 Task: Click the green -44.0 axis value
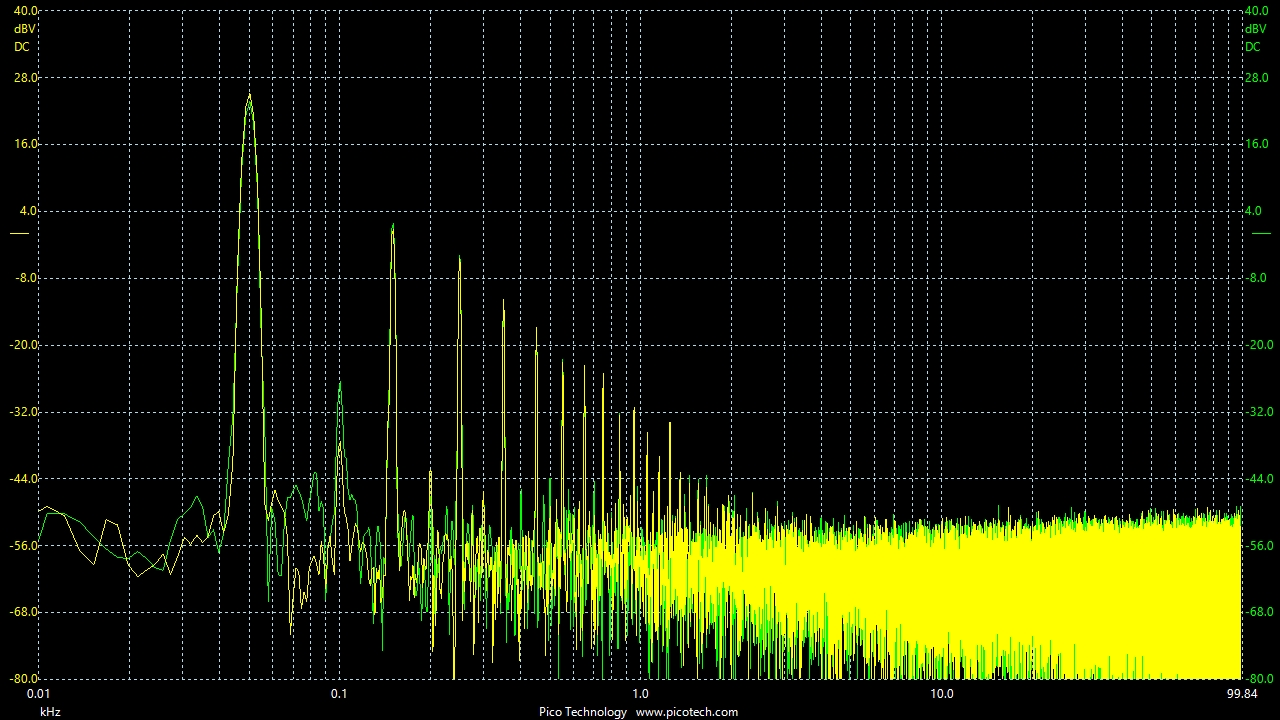pos(1259,479)
